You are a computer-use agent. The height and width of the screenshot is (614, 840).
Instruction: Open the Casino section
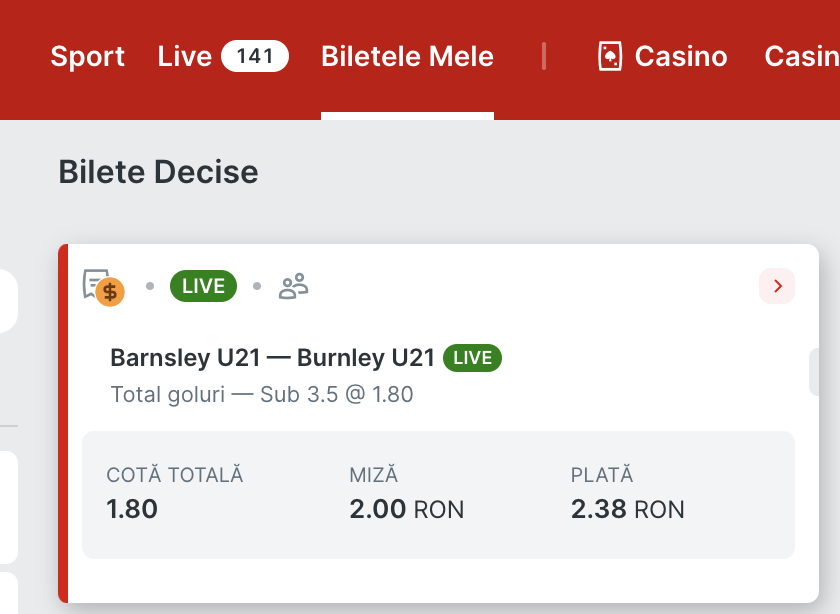click(681, 56)
